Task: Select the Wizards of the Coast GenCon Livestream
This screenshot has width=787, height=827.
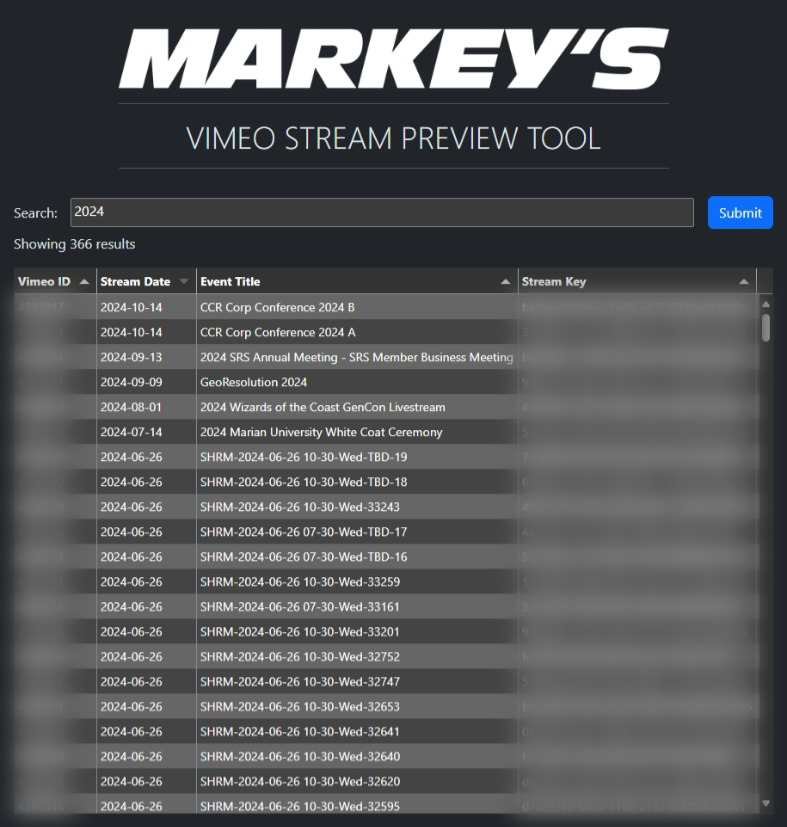Action: (322, 407)
